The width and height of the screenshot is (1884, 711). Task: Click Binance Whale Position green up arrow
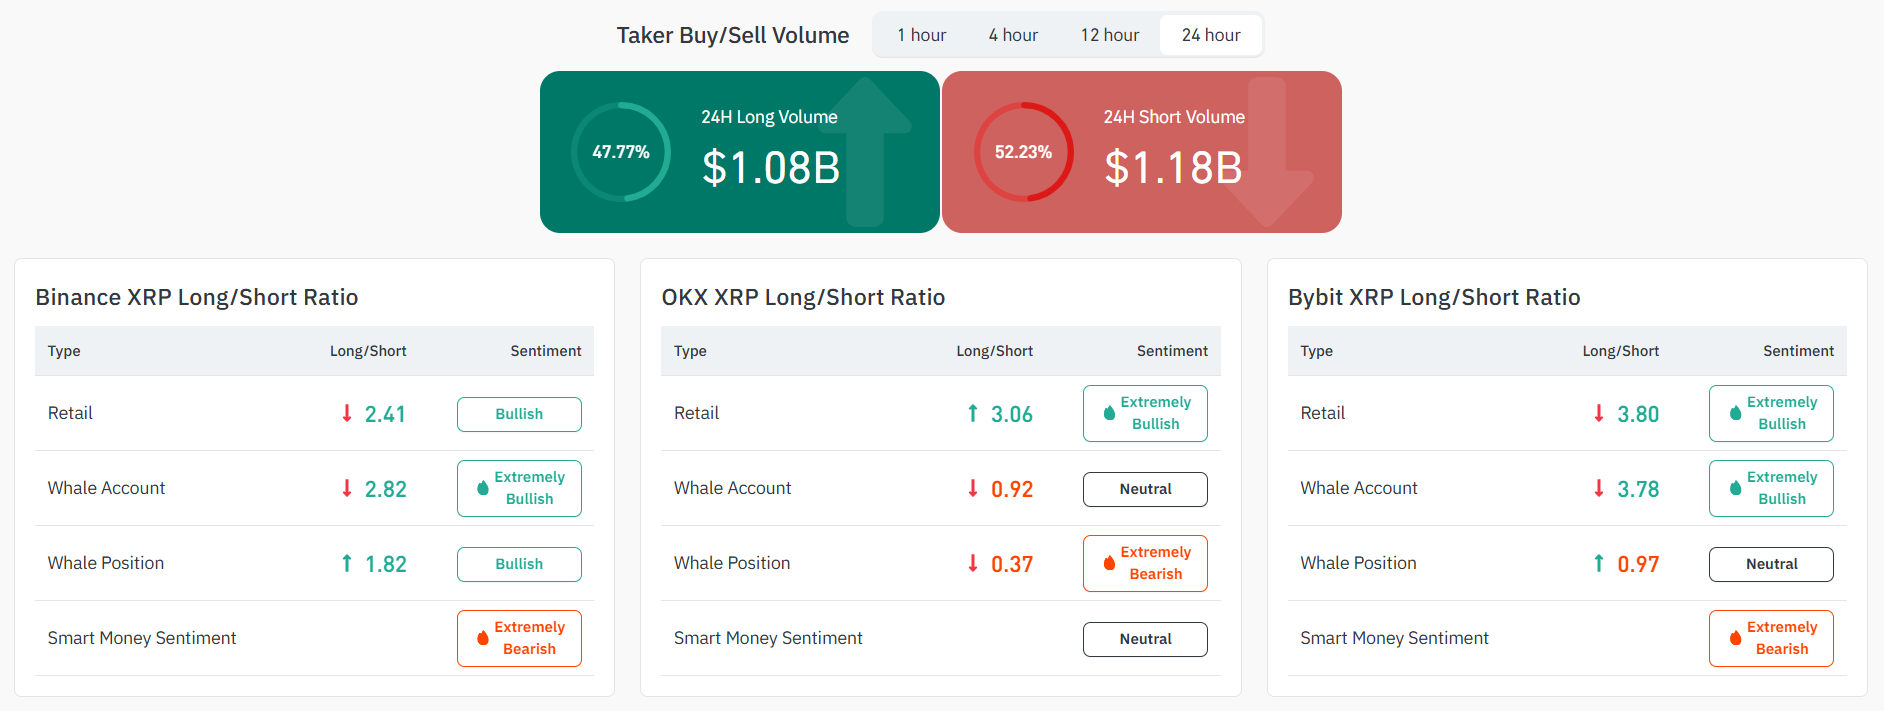click(x=347, y=563)
